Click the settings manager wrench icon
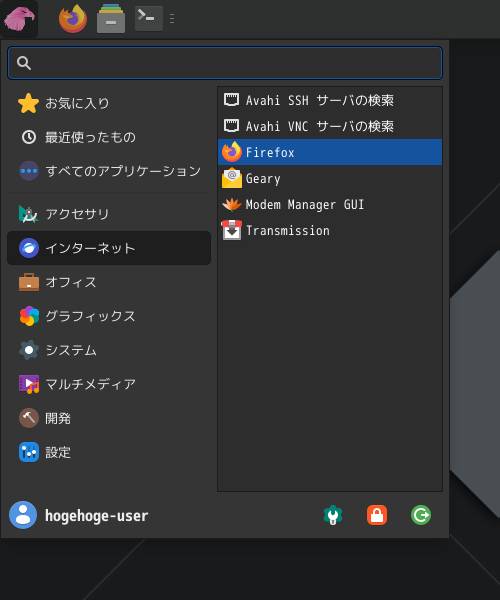This screenshot has height=600, width=500. (x=333, y=515)
